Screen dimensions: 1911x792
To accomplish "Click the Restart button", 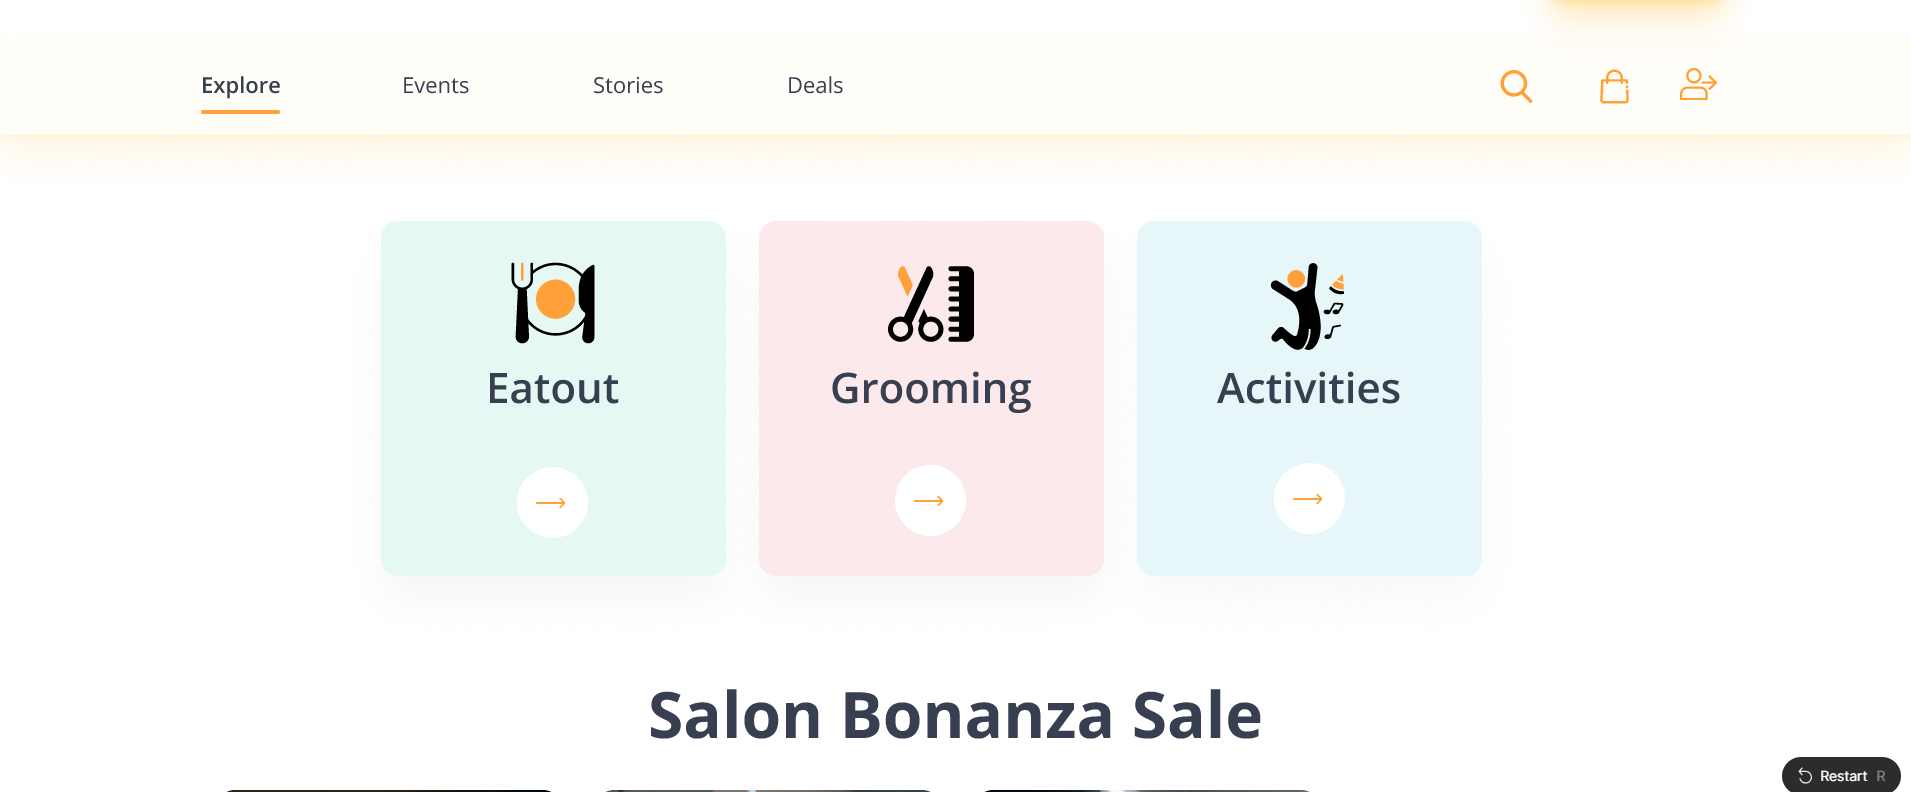I will coord(1841,776).
